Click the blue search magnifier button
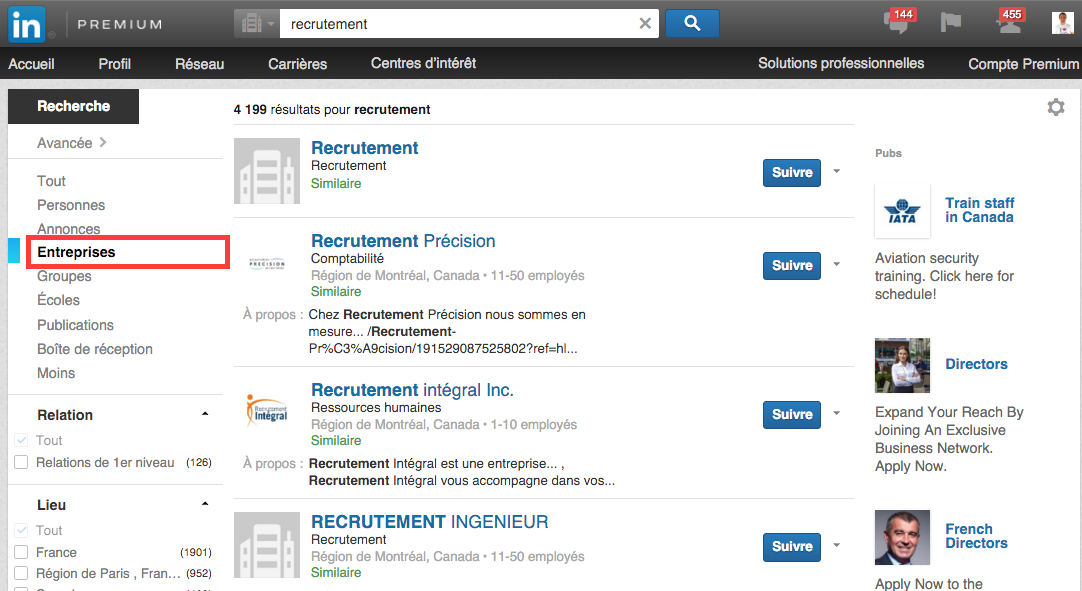Screen dimensions: 1082x591 [x=692, y=23]
